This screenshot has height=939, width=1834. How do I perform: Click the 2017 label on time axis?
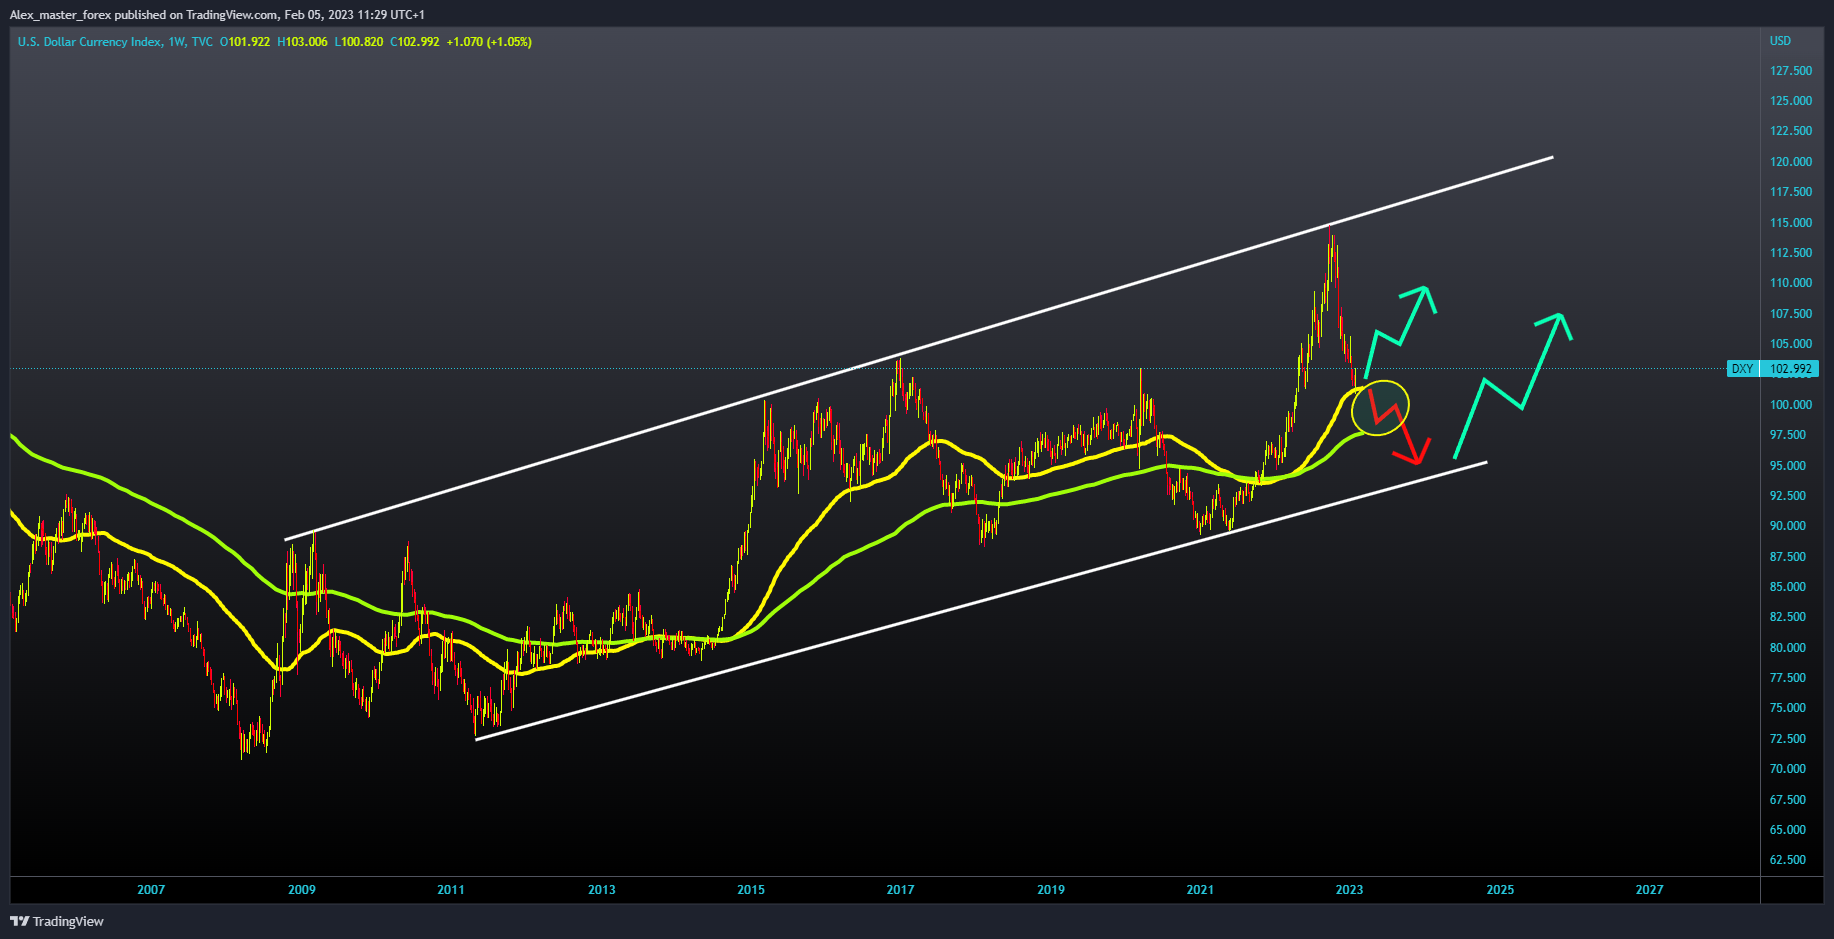tap(900, 890)
